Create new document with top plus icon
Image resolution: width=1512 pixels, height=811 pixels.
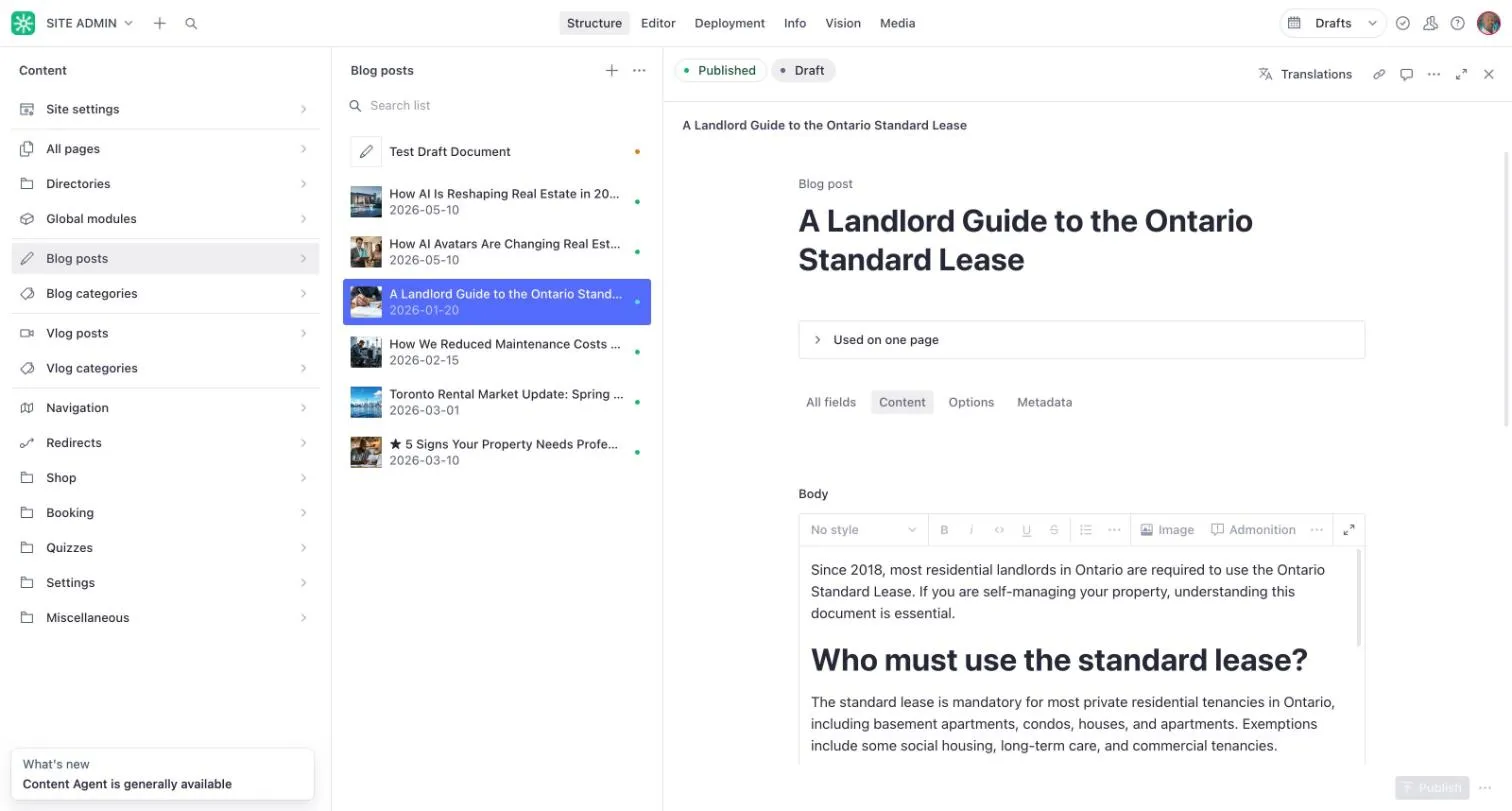pos(159,23)
